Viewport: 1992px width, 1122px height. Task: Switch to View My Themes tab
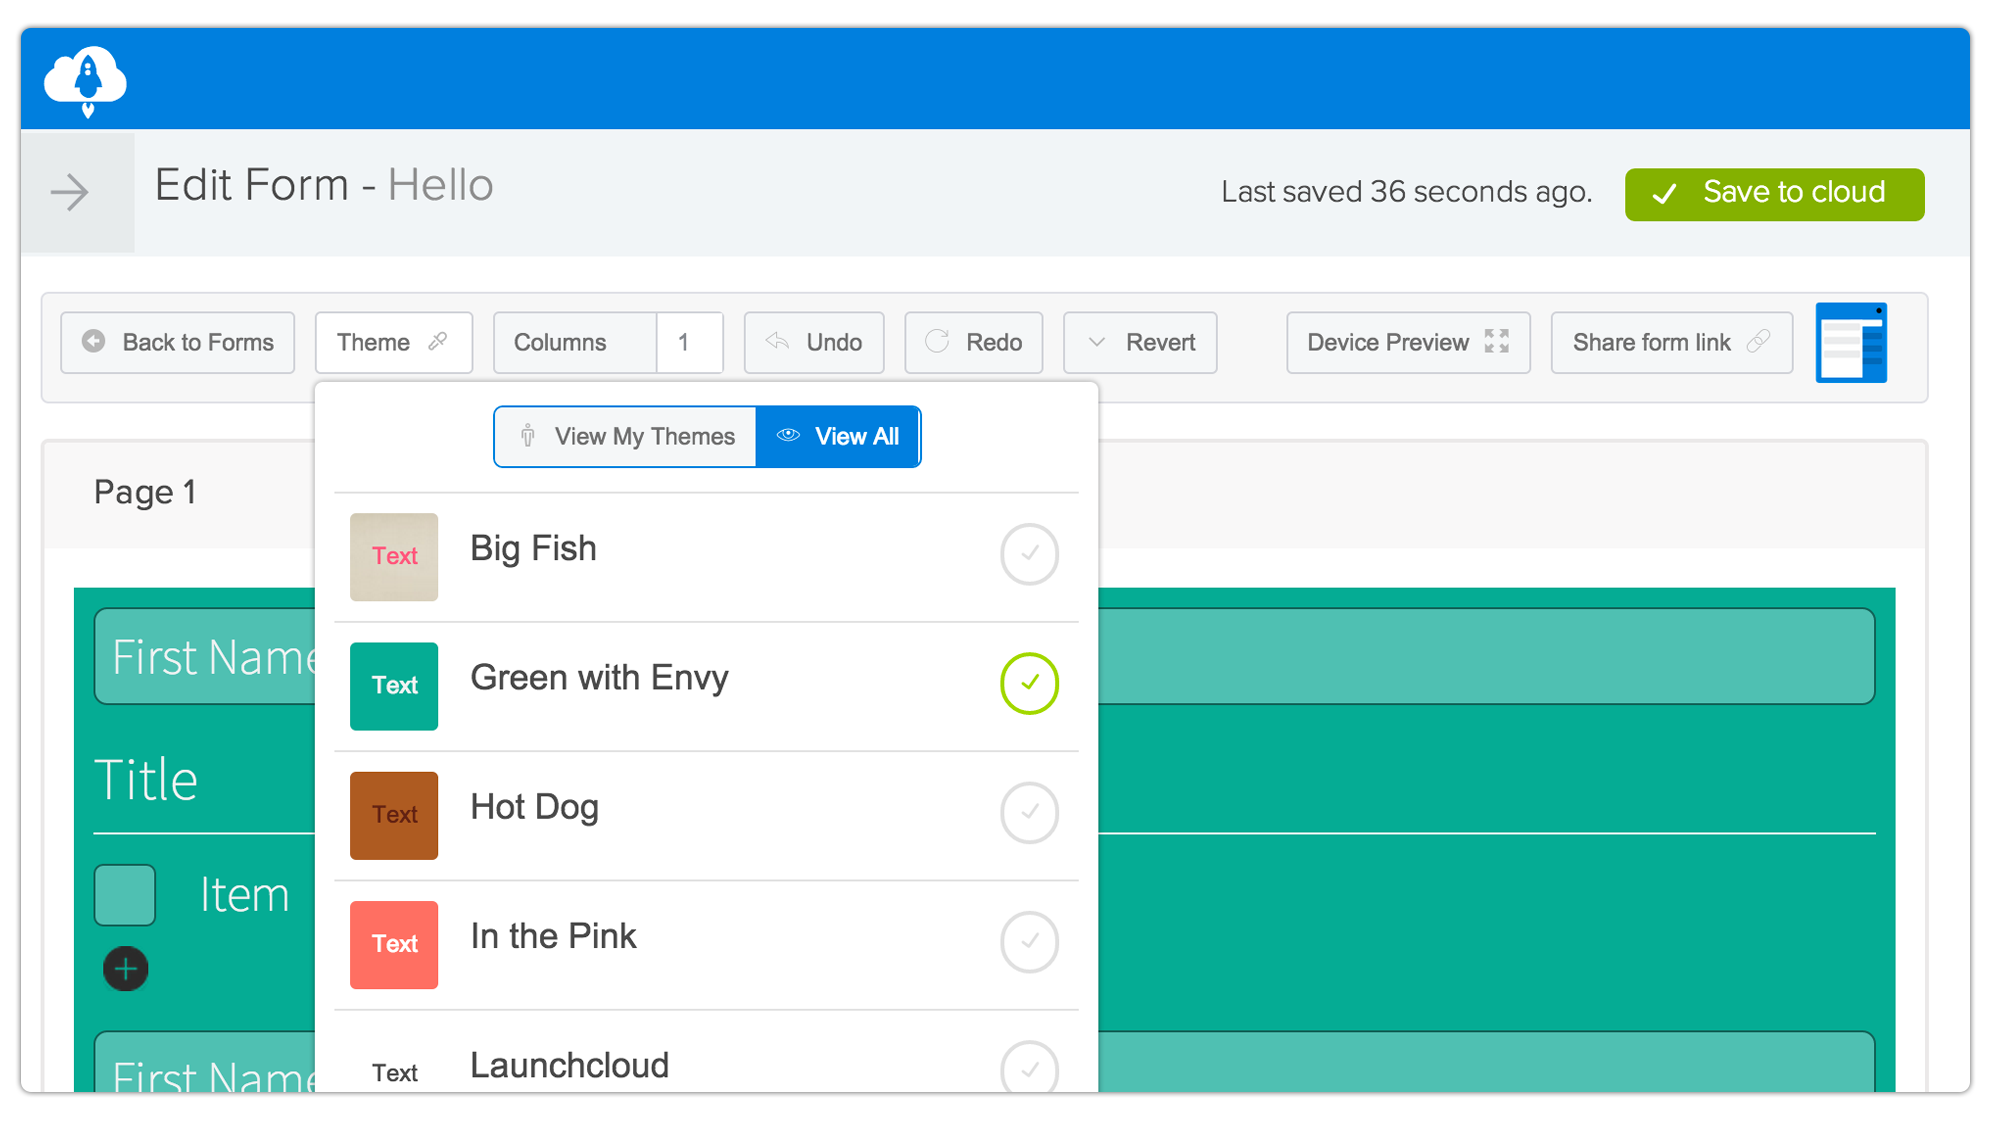(626, 436)
